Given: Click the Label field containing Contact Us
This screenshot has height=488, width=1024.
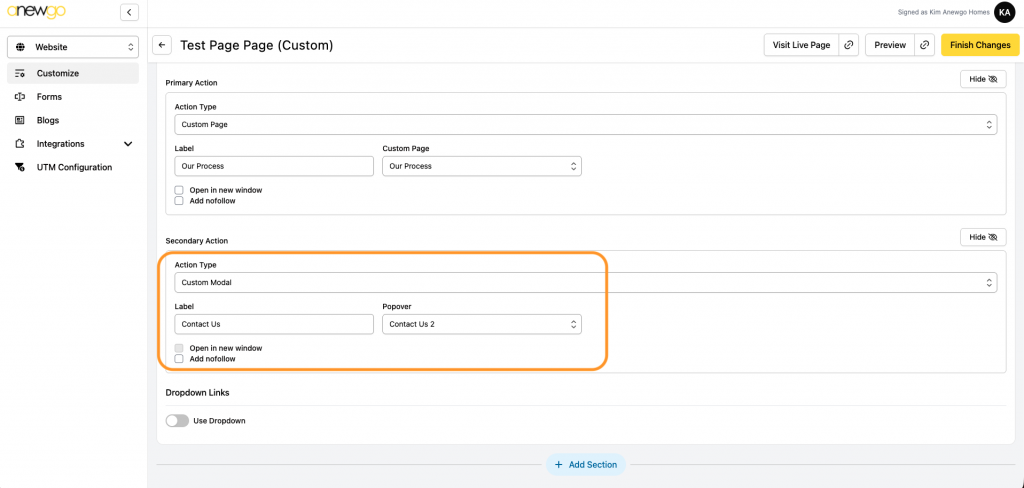Looking at the screenshot, I should click(x=273, y=324).
